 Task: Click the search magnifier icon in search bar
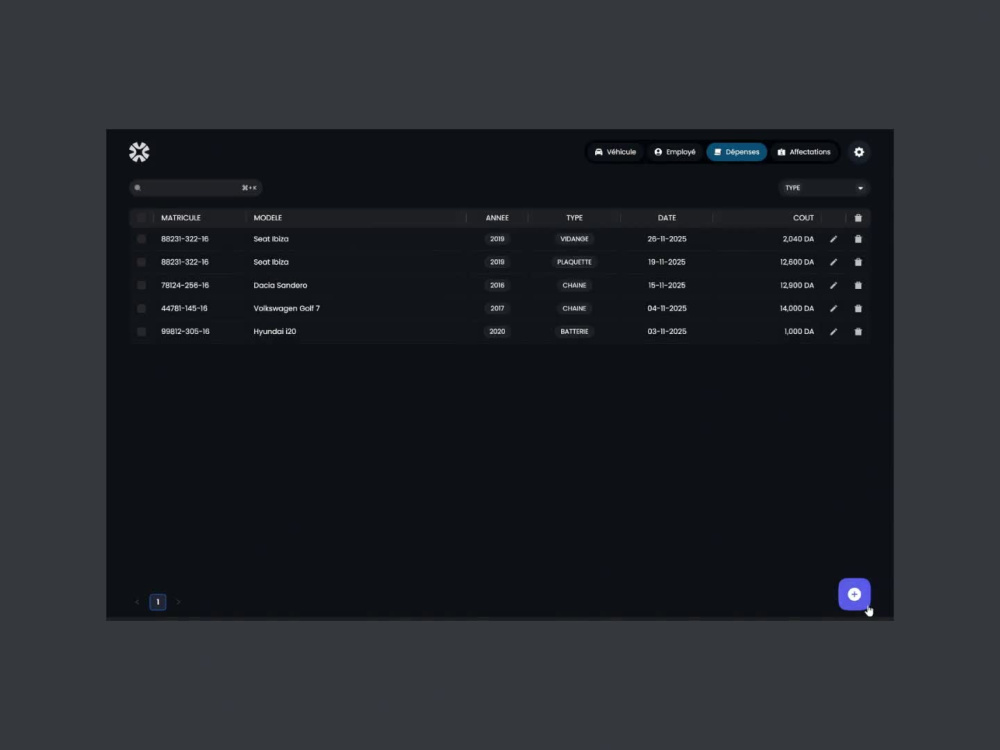[137, 187]
